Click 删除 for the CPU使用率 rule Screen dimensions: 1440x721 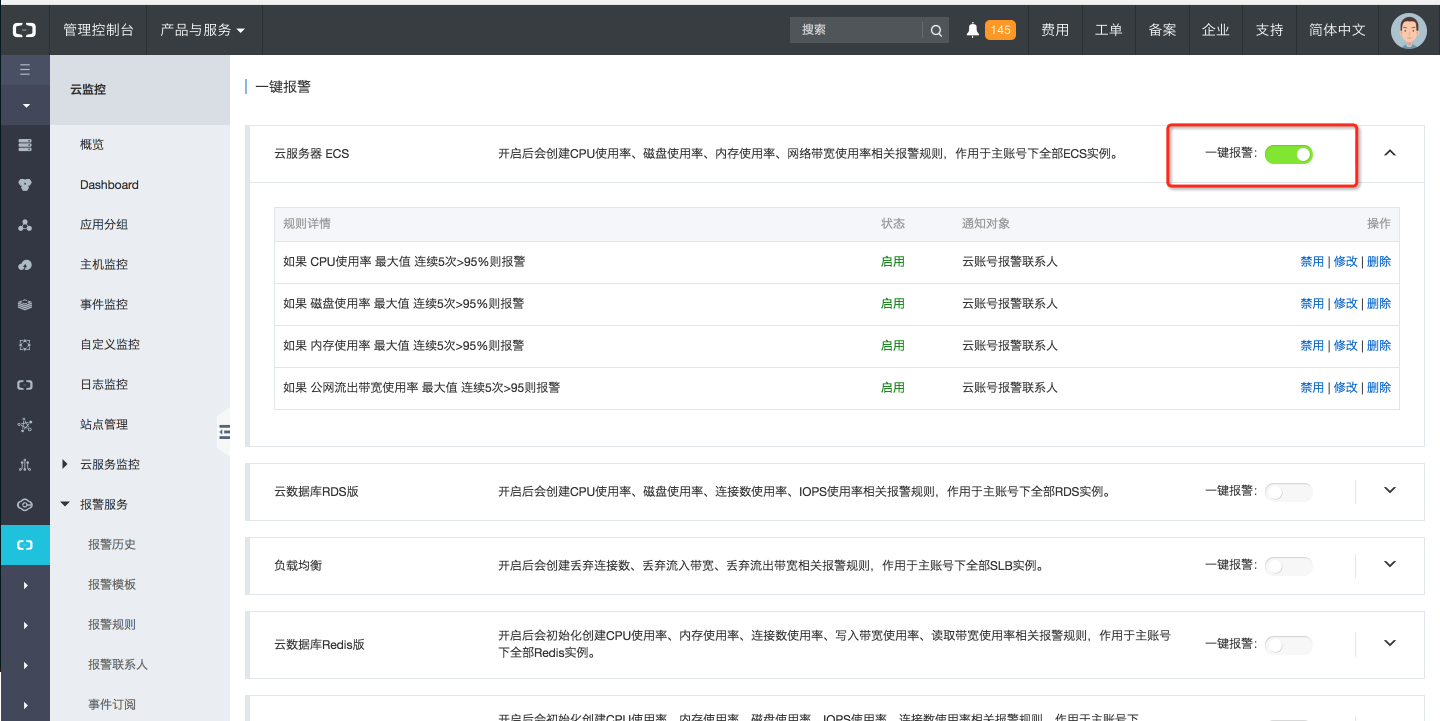tap(1379, 262)
